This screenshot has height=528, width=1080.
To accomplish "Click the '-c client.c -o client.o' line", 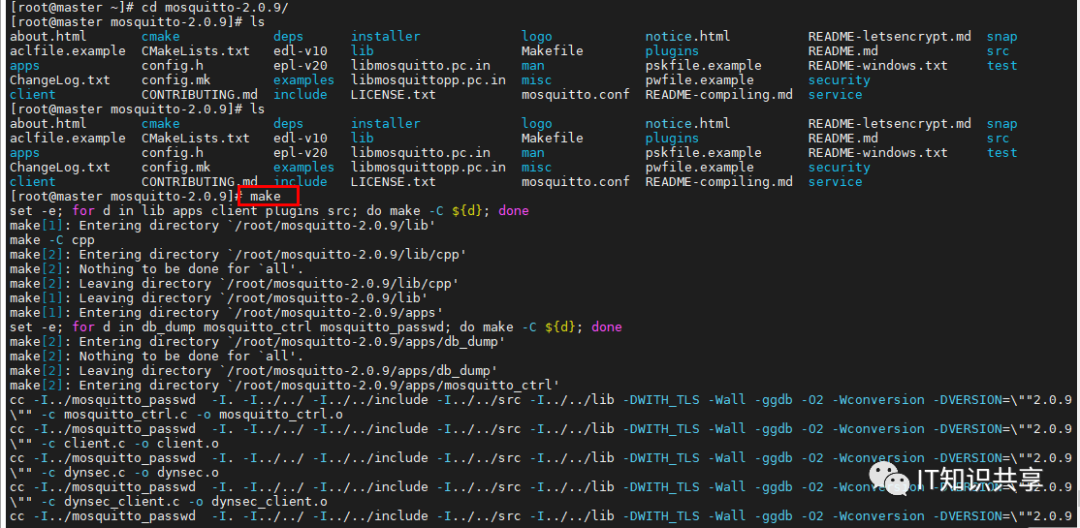I will [114, 443].
